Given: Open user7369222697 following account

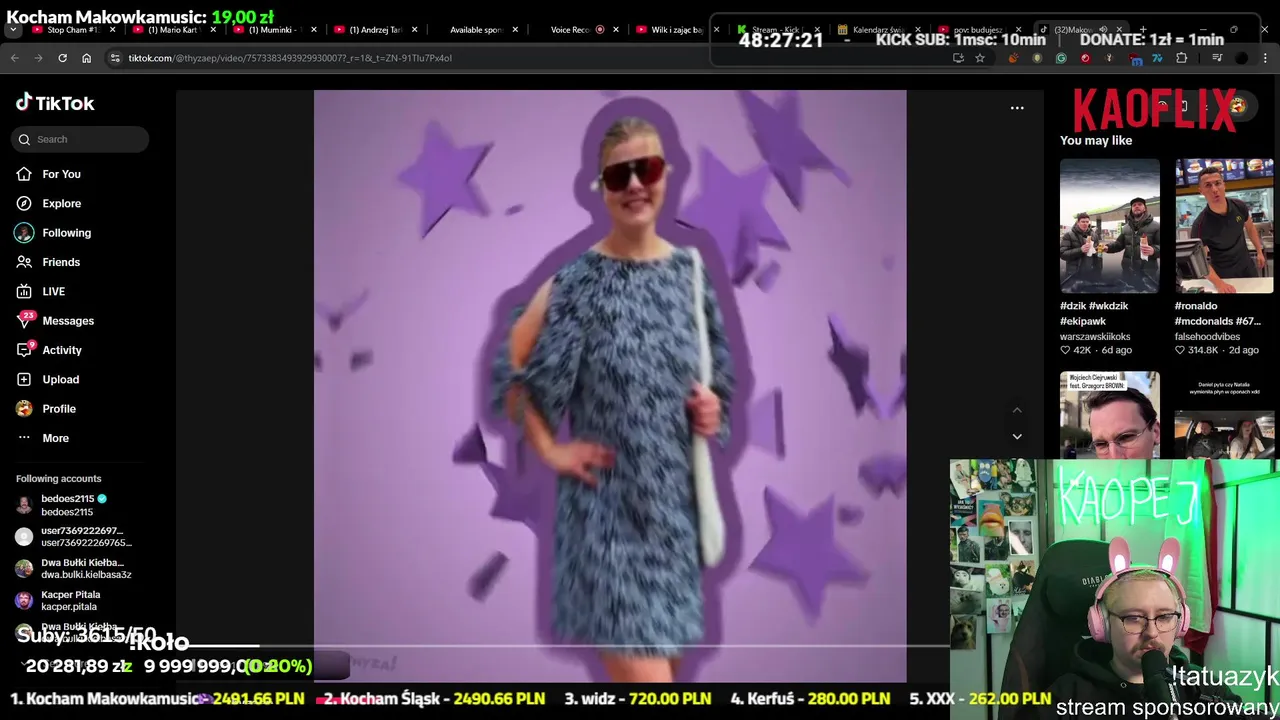Looking at the screenshot, I should (x=75, y=537).
